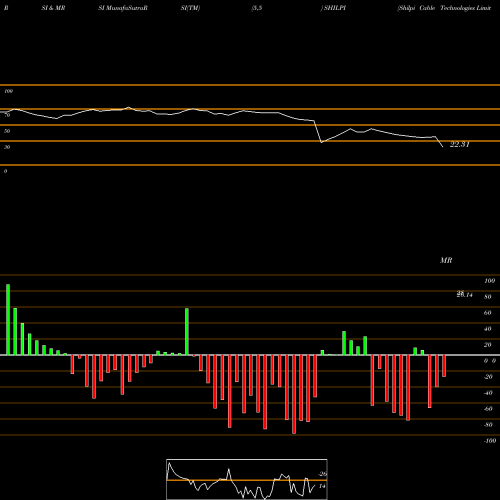
Task: Click the 100 label on the RSI axis
Action: (x=9, y=91)
